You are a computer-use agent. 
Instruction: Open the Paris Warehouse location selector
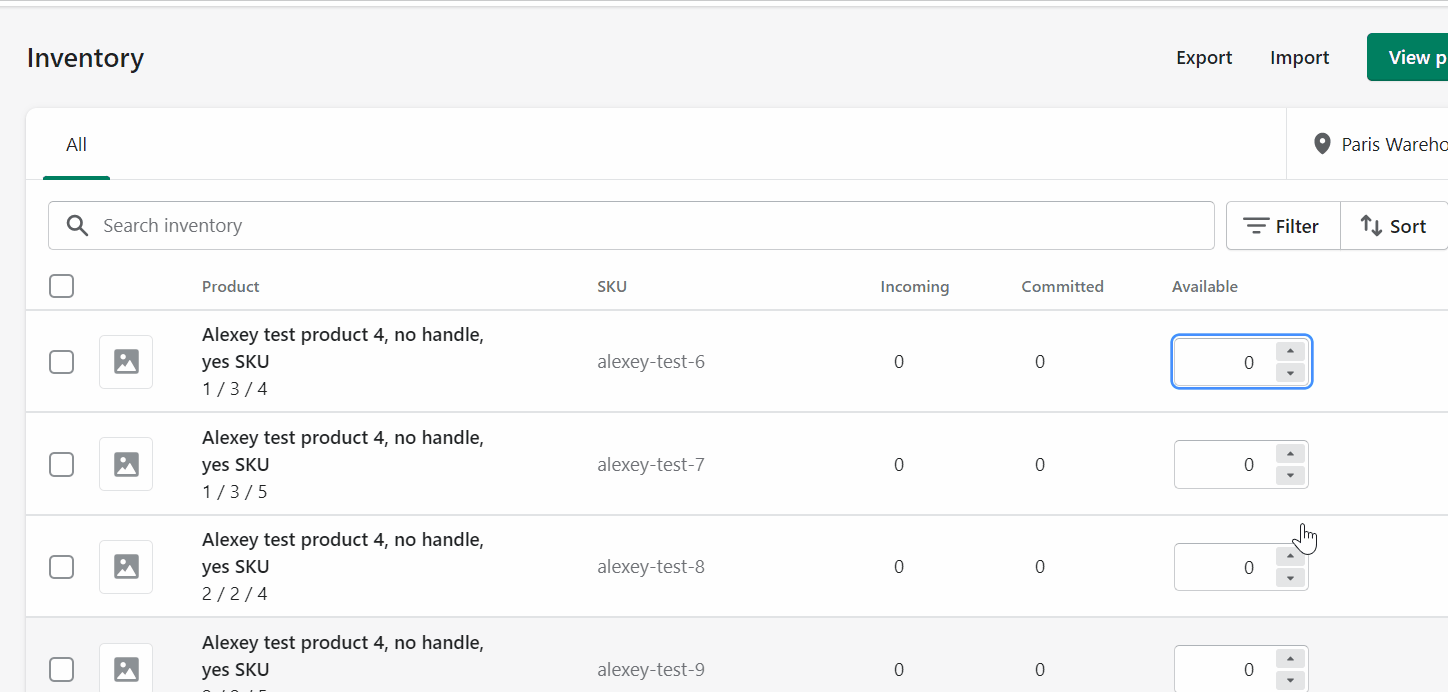[x=1393, y=143]
